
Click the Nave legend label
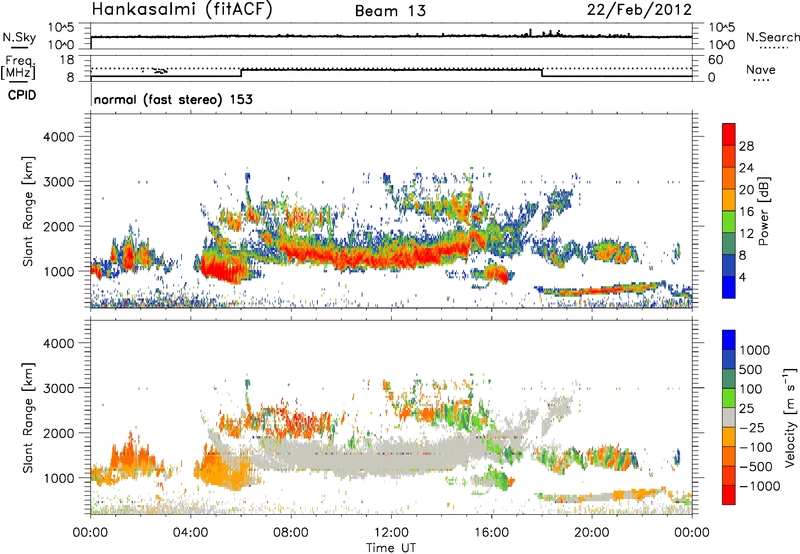(761, 70)
